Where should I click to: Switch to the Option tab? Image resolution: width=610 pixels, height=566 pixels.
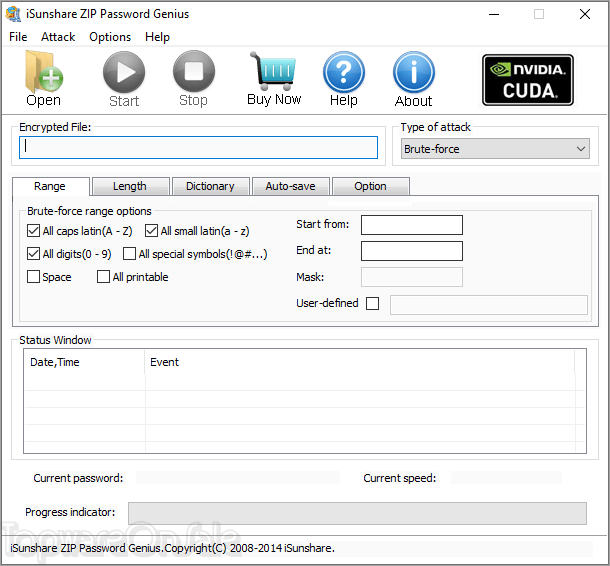coord(370,186)
